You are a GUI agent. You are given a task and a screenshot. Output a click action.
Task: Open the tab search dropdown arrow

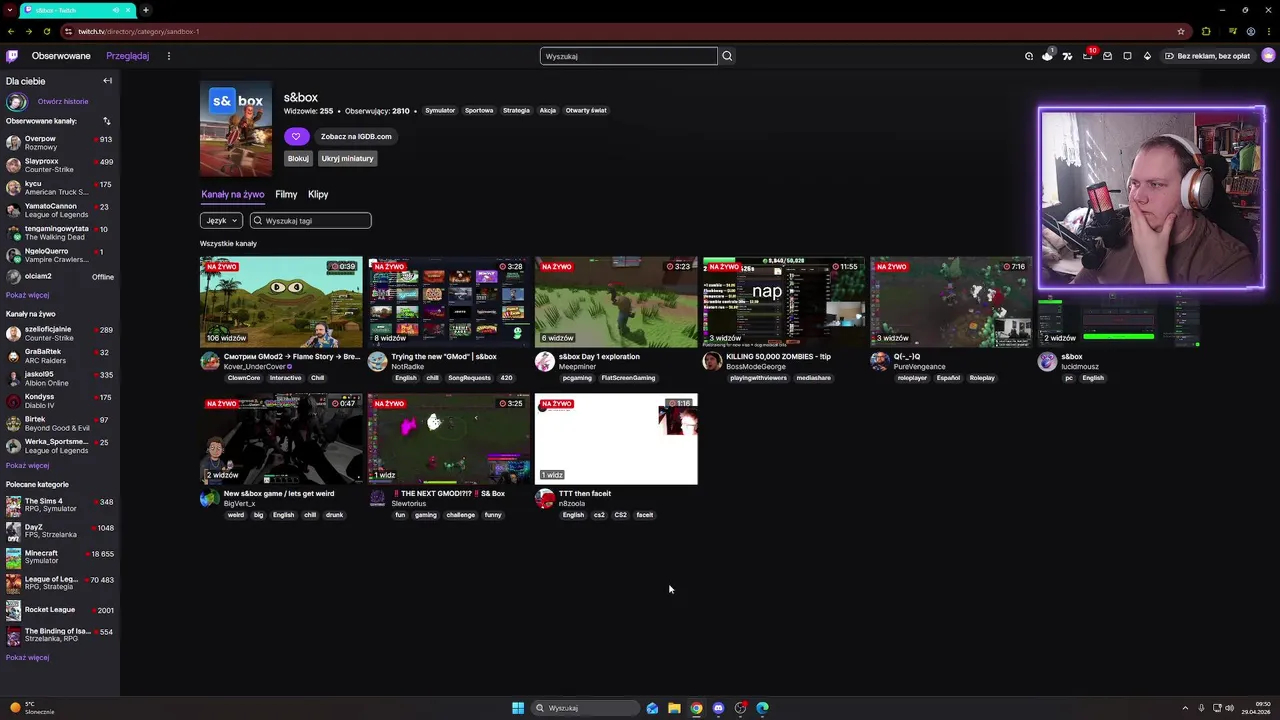pyautogui.click(x=10, y=10)
